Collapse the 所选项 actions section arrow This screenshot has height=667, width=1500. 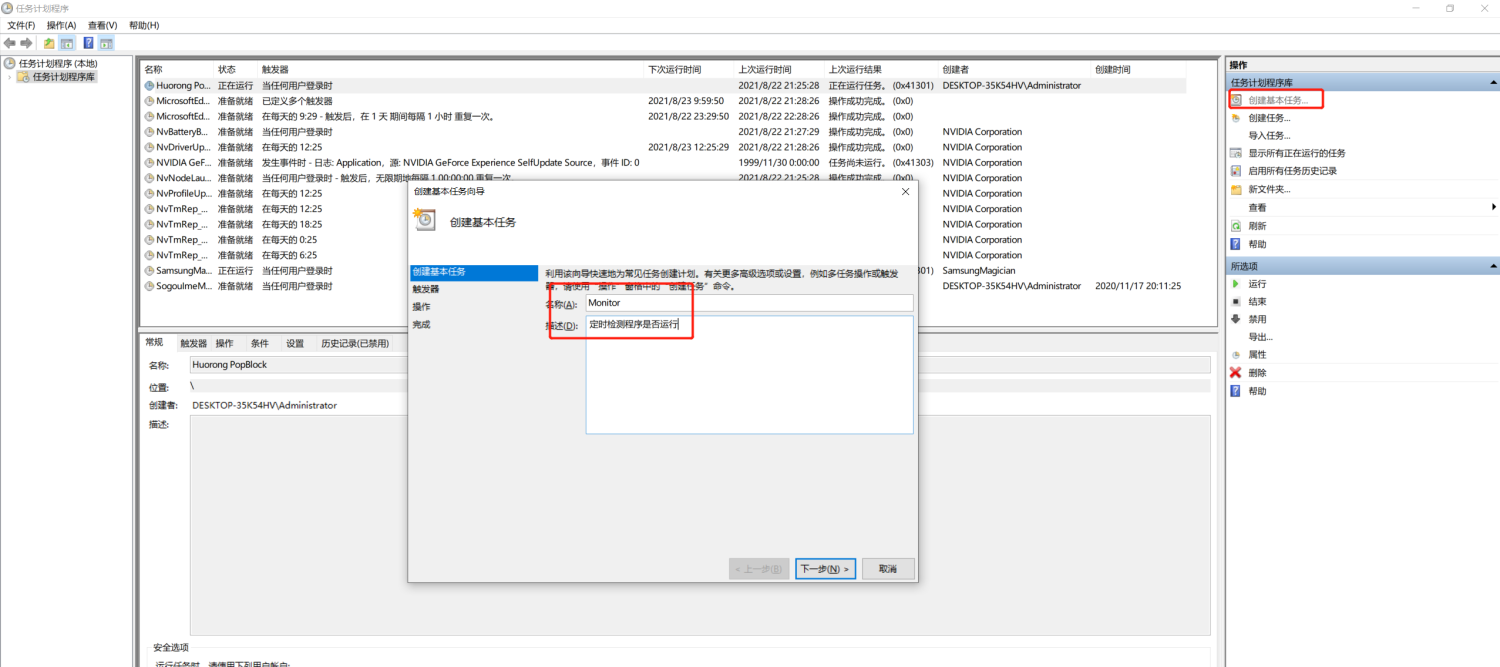(1493, 267)
